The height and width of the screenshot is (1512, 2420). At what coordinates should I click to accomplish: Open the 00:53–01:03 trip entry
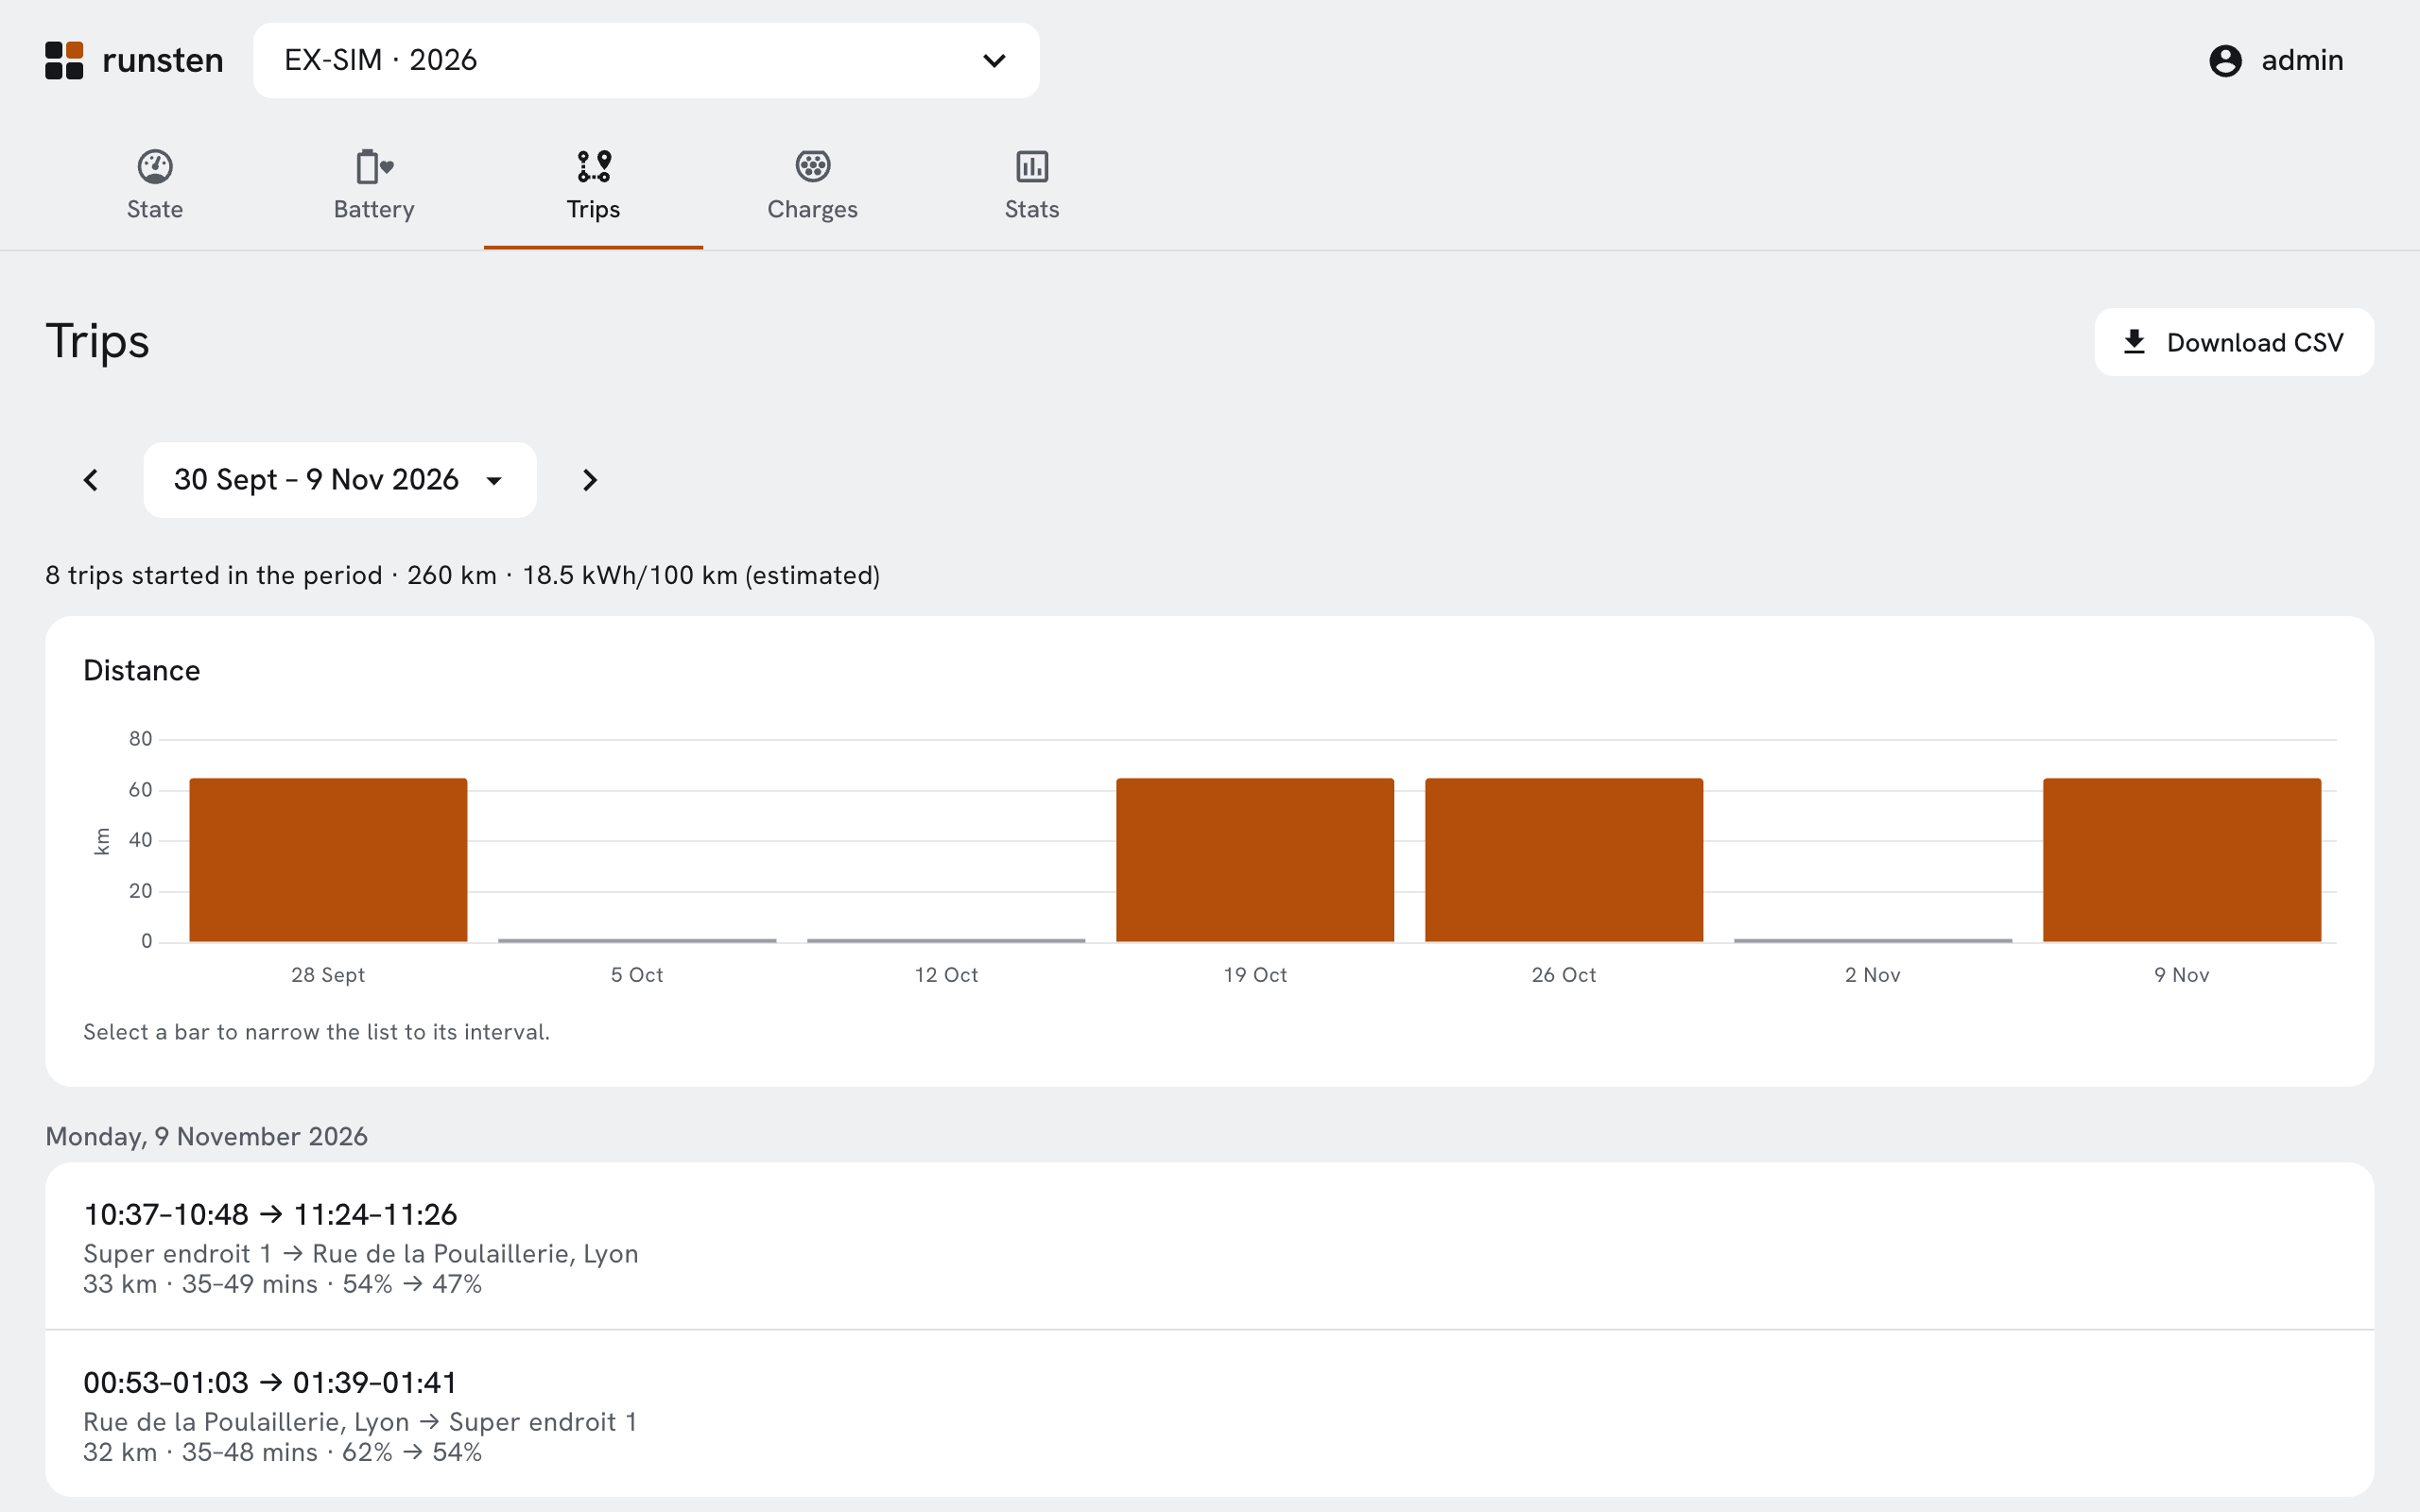pyautogui.click(x=1210, y=1414)
